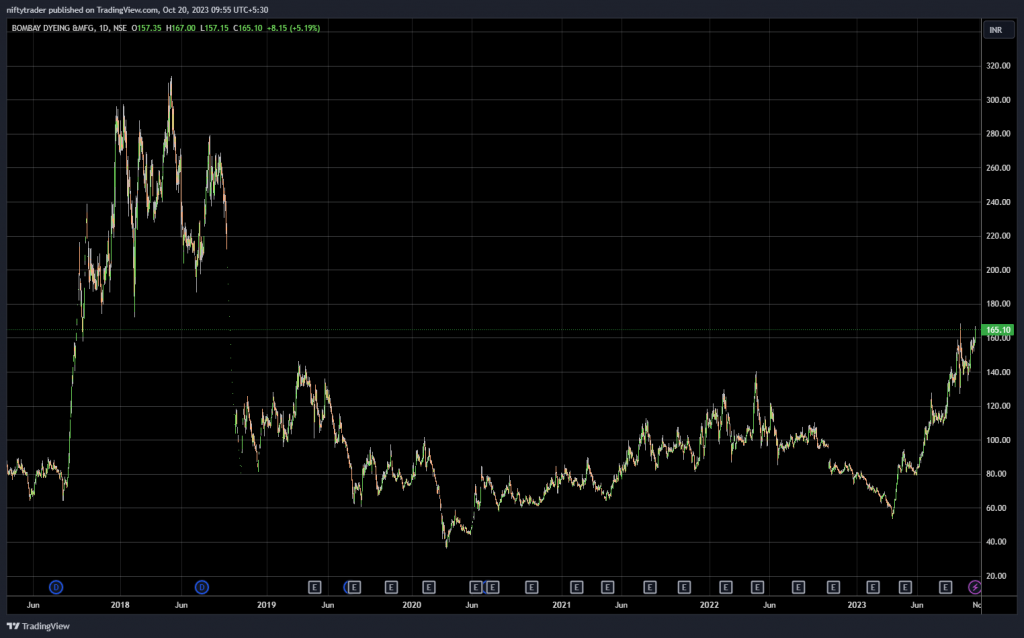
Task: Open the purple lightning event marker
Action: pos(976,587)
